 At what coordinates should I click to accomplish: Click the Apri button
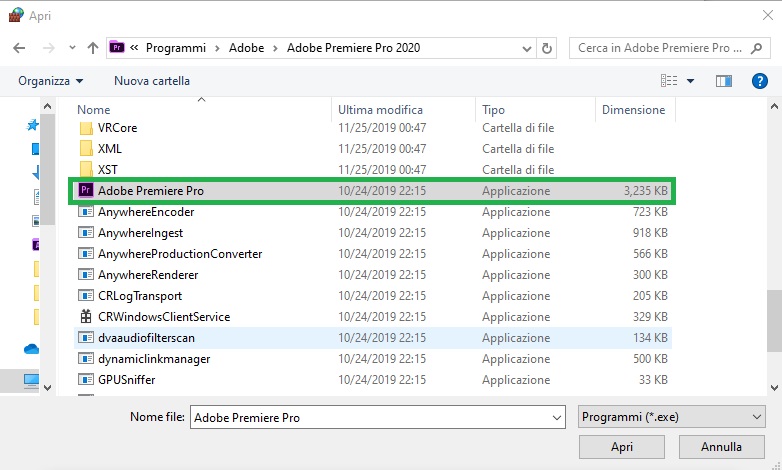click(621, 447)
